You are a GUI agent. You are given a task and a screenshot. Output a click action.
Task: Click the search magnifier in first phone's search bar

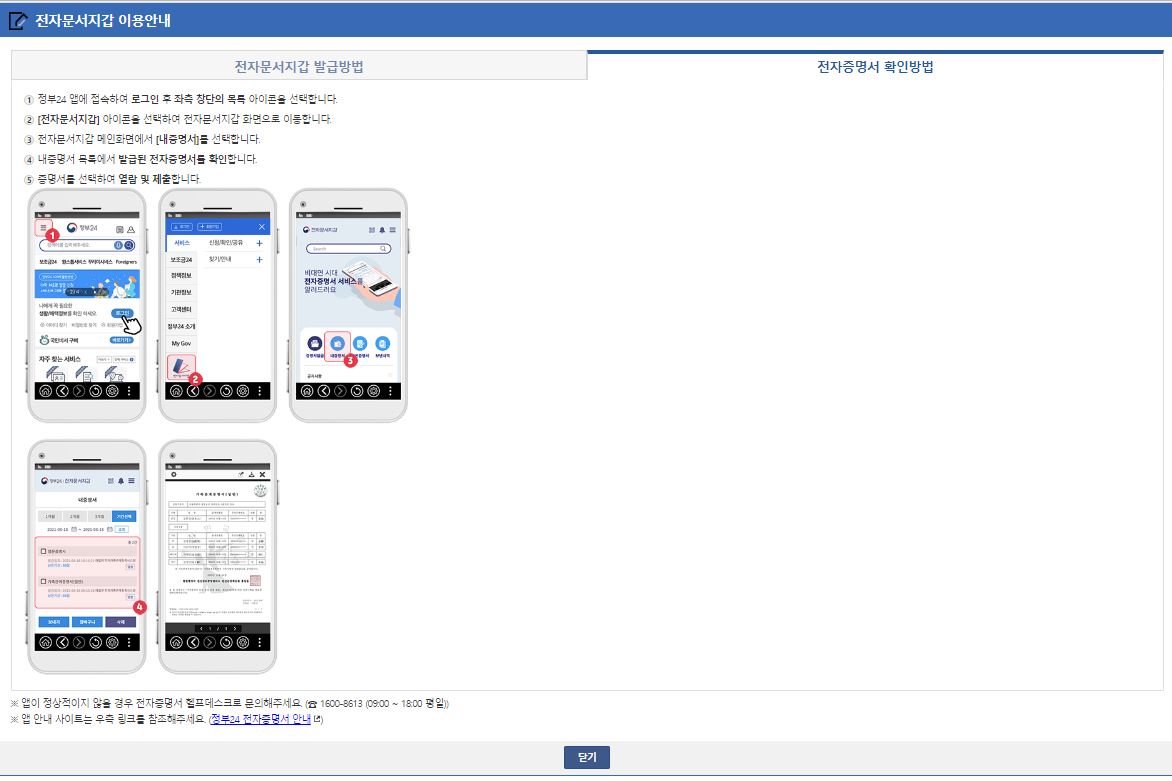pos(131,246)
